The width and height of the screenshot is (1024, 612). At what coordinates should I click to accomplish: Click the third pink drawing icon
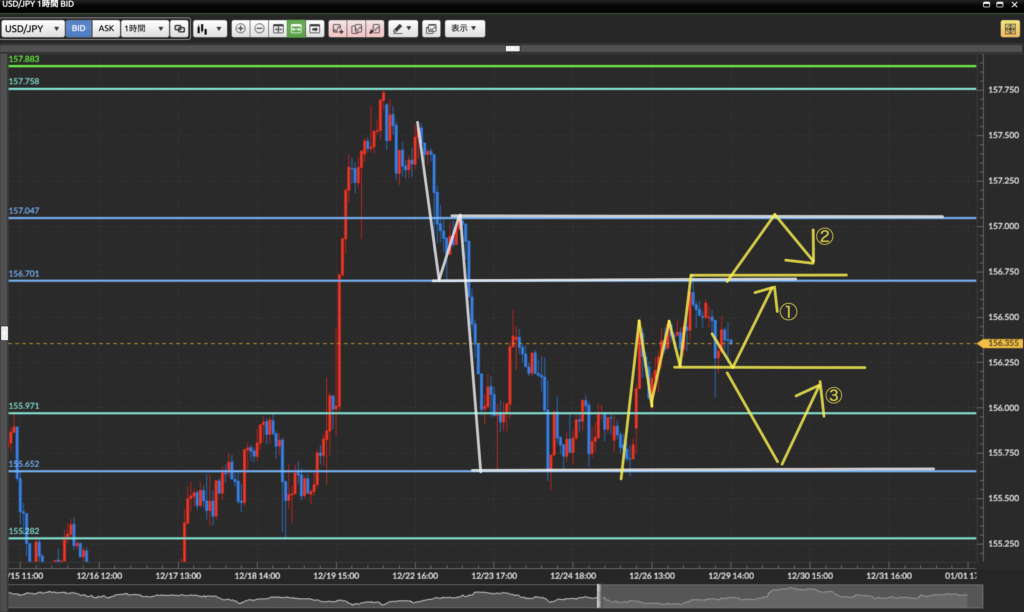click(374, 29)
